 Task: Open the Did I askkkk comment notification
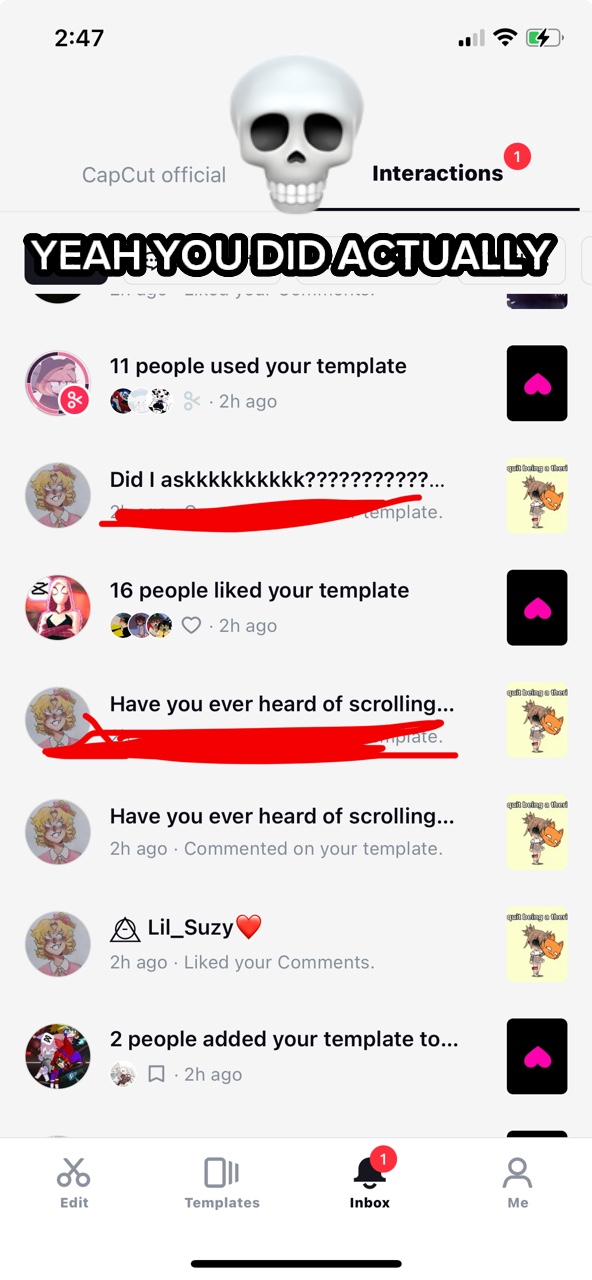click(296, 494)
